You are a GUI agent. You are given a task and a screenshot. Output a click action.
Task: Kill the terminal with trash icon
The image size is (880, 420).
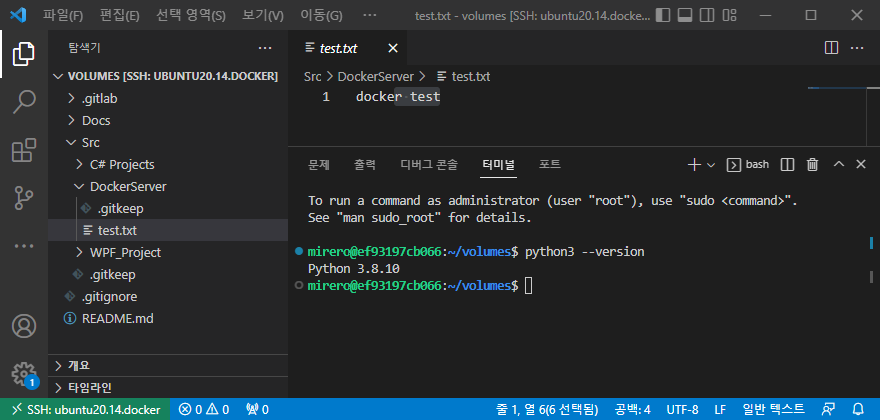coord(812,165)
